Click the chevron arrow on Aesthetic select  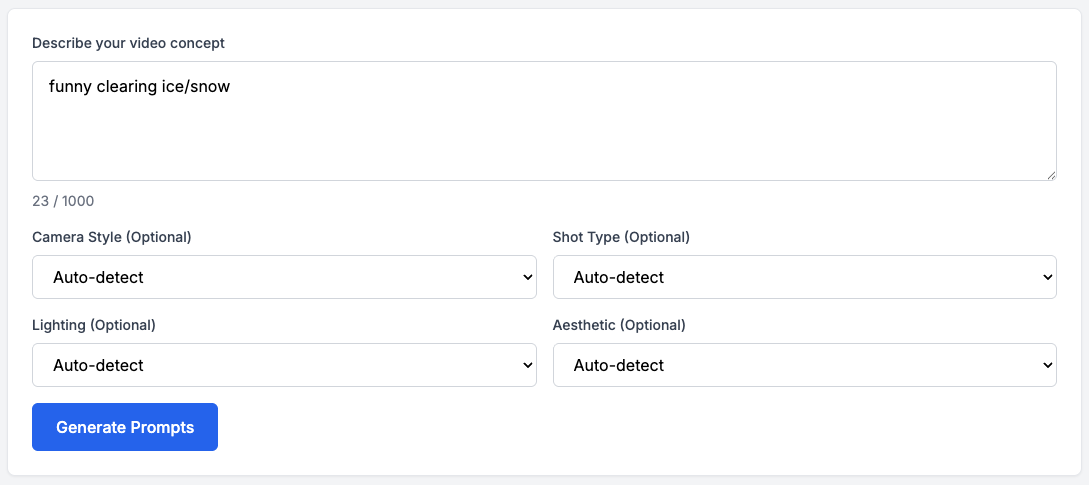coord(1048,365)
